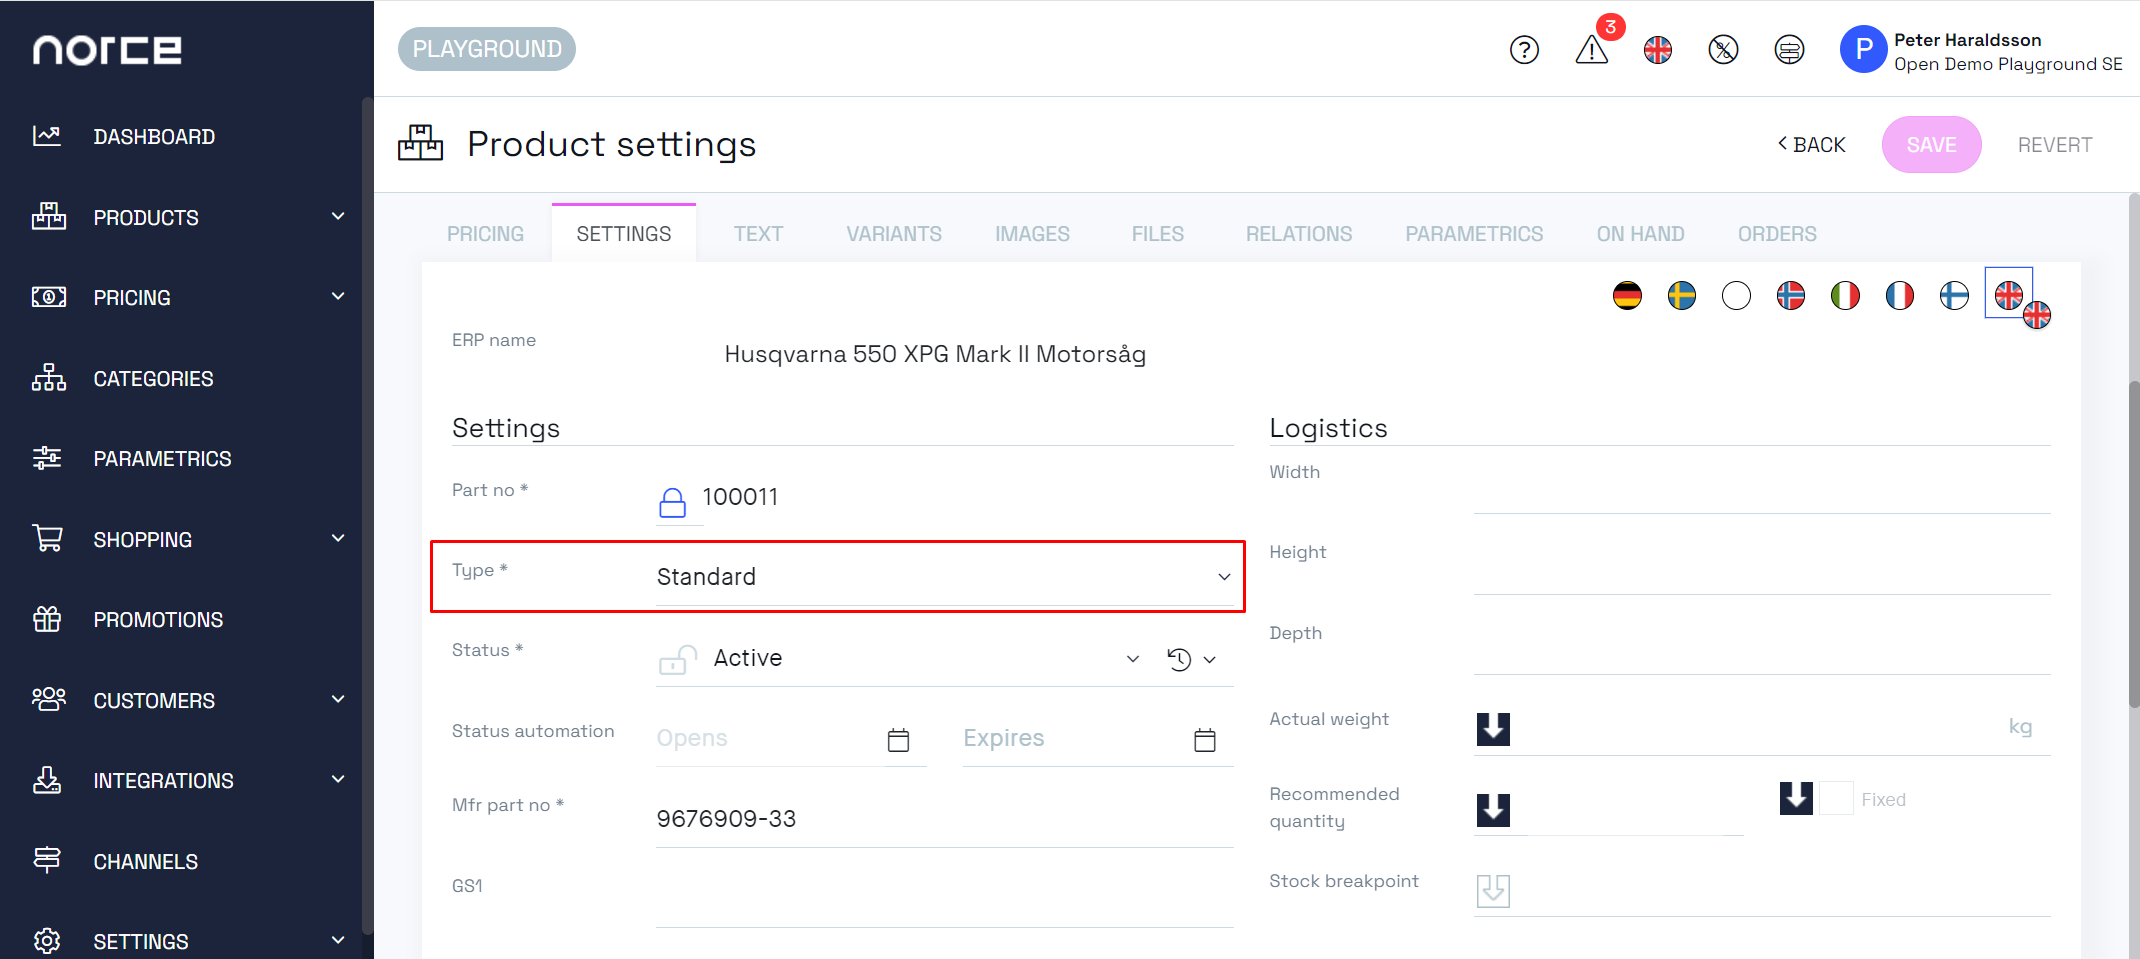Select the highlighted UK flag language
The image size is (2140, 959).
[x=2008, y=294]
